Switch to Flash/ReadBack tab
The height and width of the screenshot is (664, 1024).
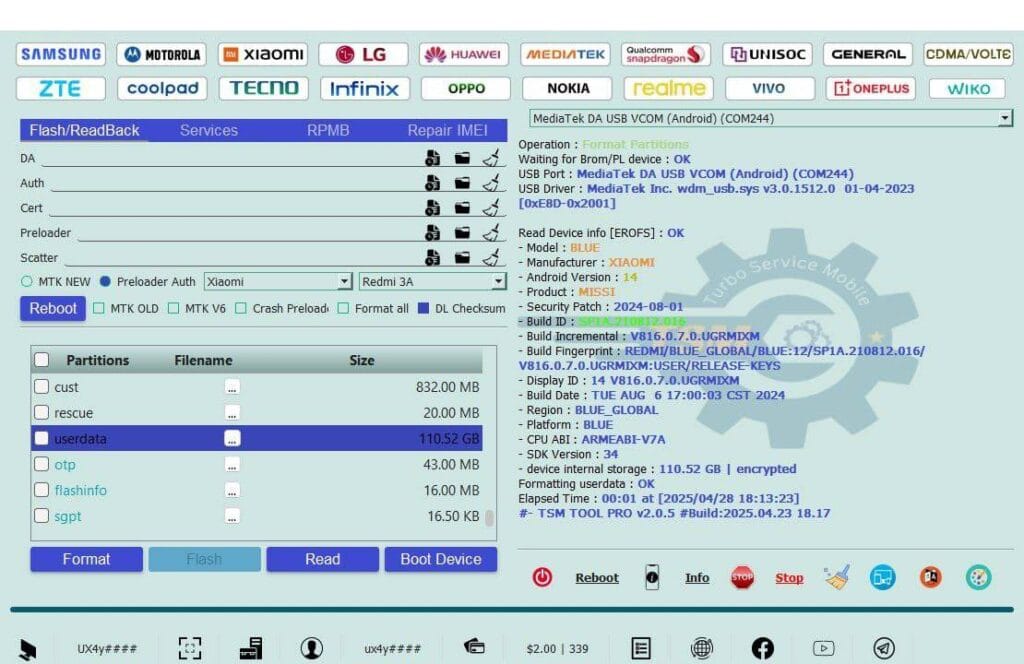tap(84, 131)
